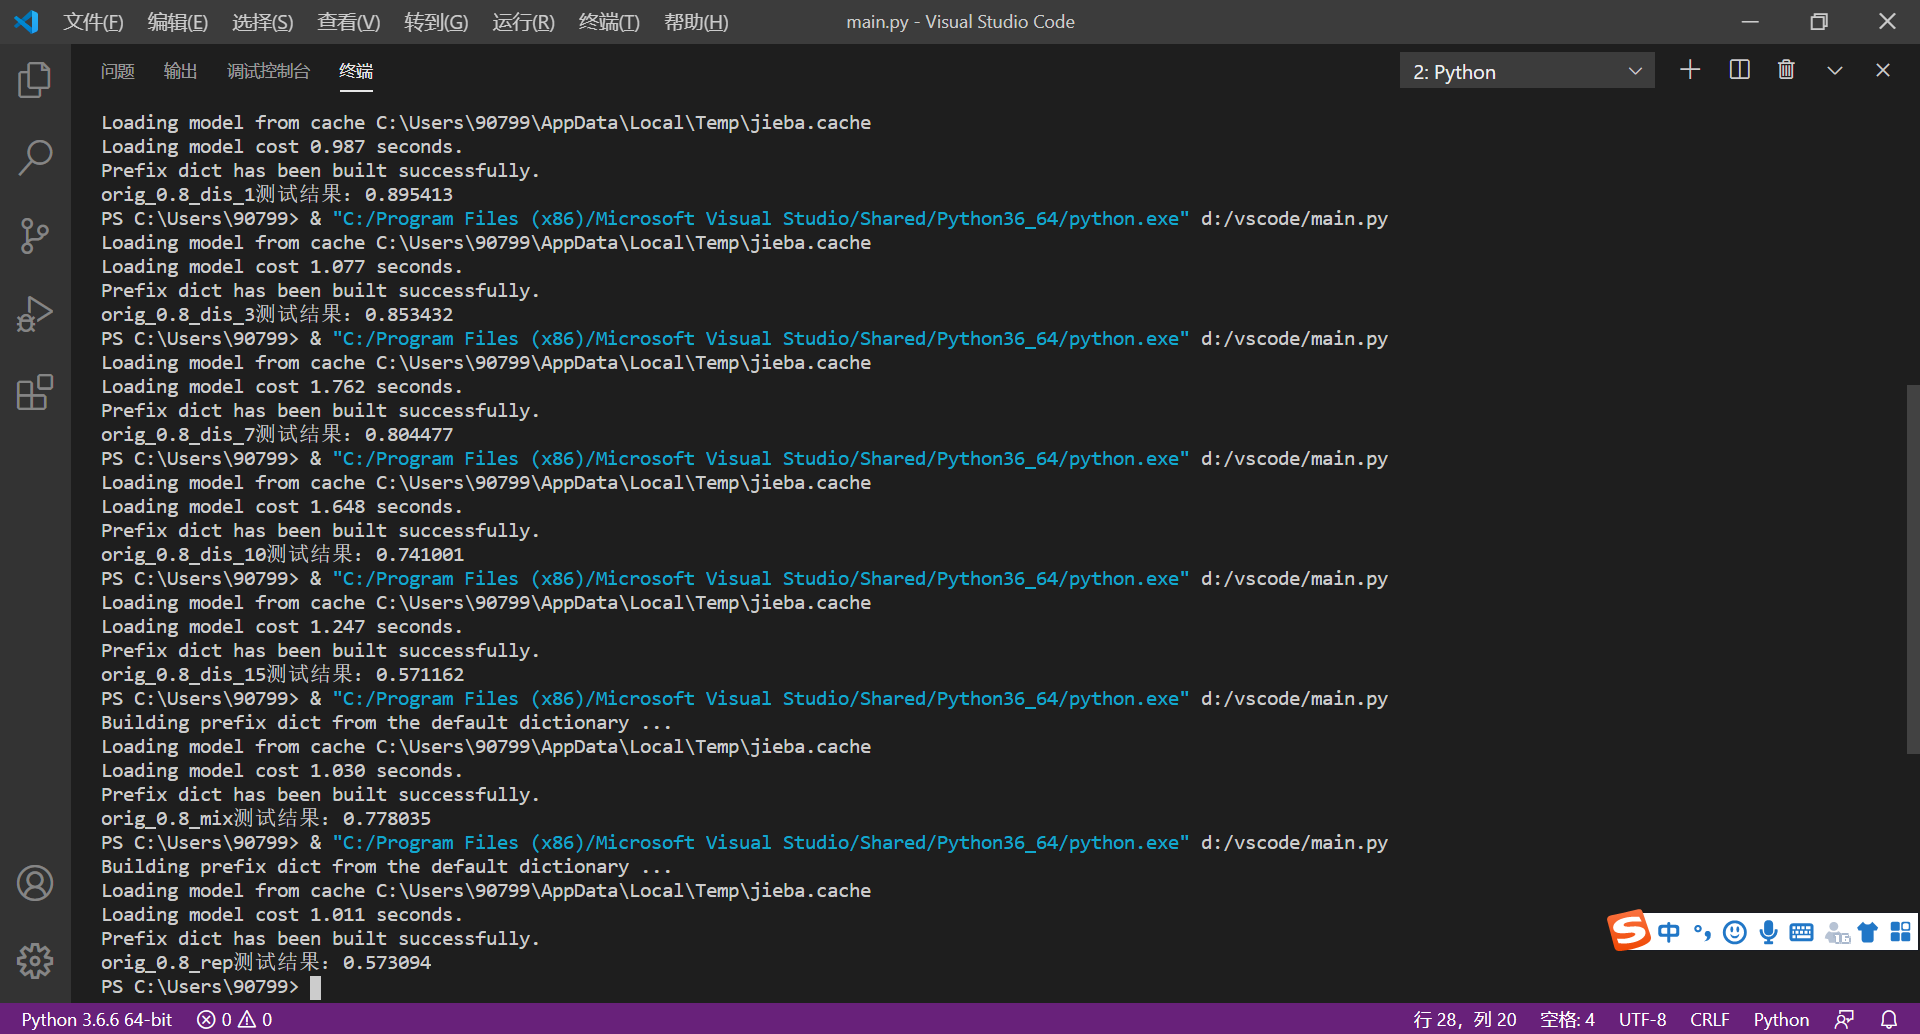Open the Search view in activity bar
Viewport: 1920px width, 1034px height.
tap(35, 158)
